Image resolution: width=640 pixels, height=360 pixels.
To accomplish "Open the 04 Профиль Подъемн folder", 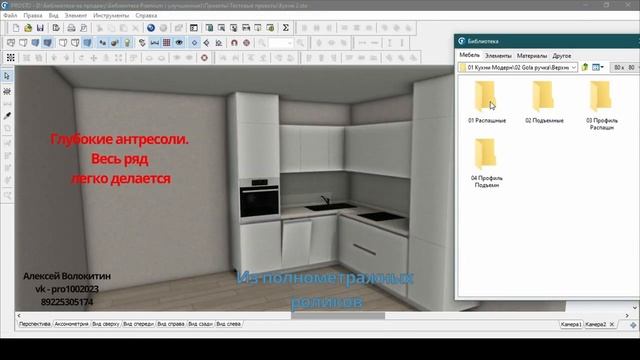I will [x=487, y=163].
